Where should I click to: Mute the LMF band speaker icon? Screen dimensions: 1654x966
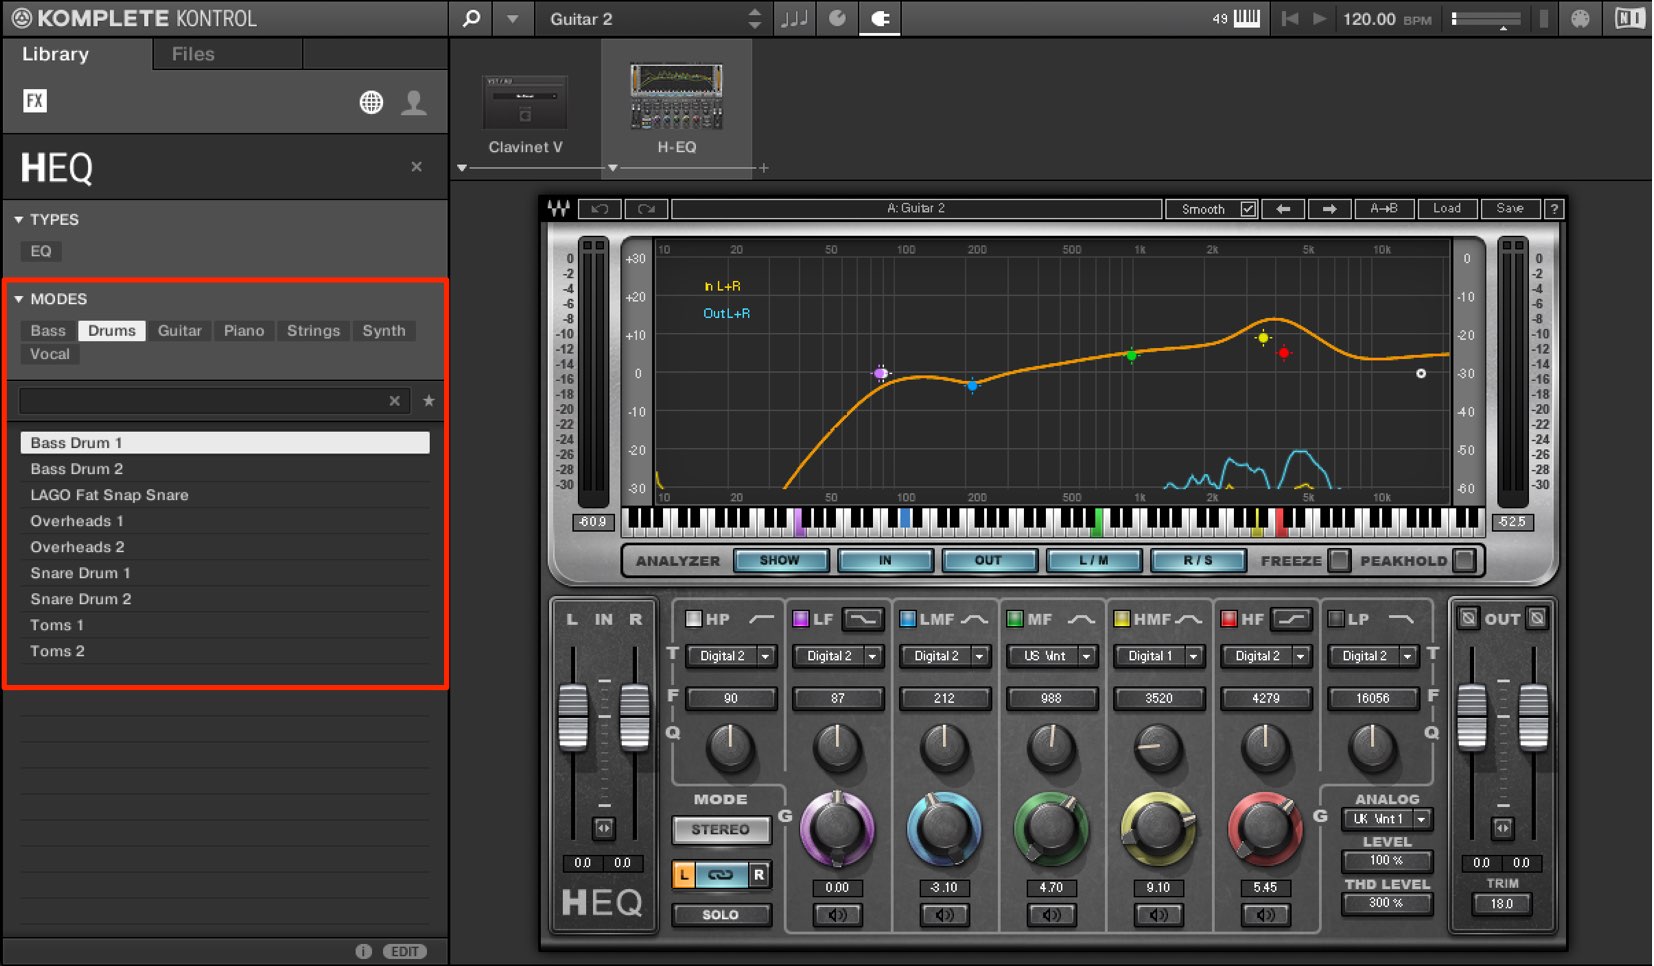click(944, 914)
